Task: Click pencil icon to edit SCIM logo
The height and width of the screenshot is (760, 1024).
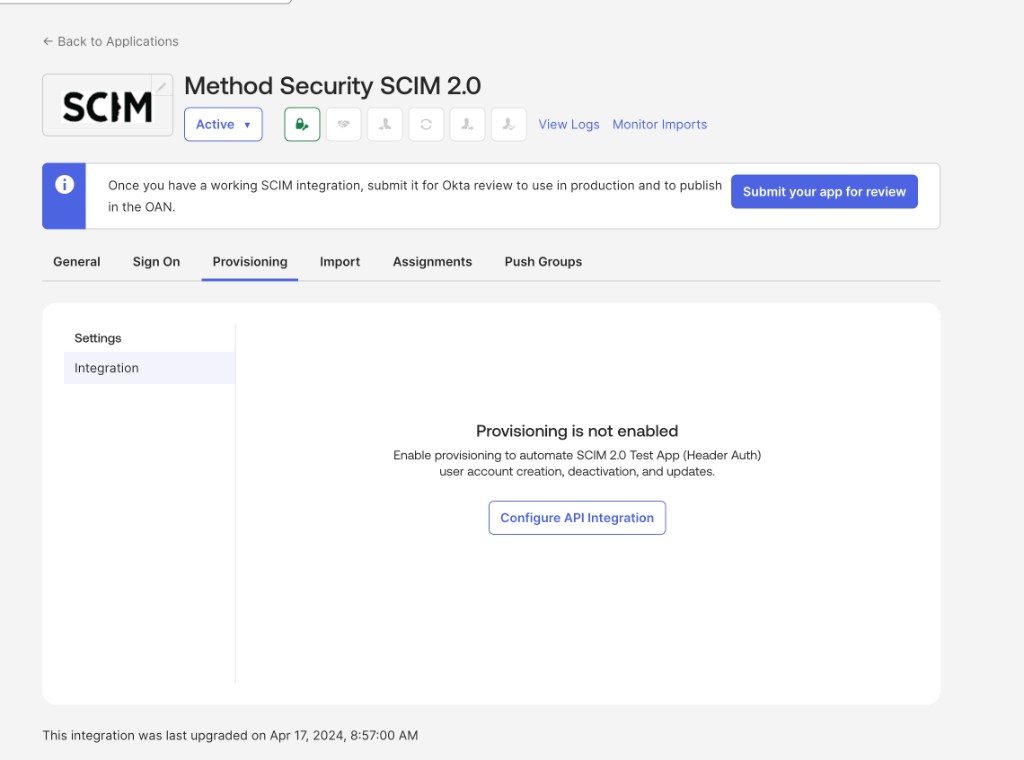Action: point(161,86)
